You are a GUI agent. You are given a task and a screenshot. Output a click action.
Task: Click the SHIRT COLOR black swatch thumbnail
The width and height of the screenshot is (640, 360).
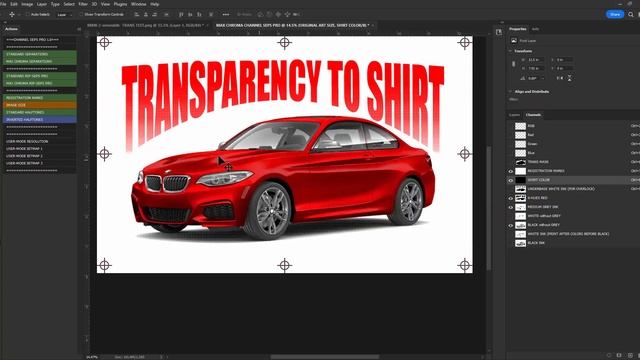coord(520,180)
